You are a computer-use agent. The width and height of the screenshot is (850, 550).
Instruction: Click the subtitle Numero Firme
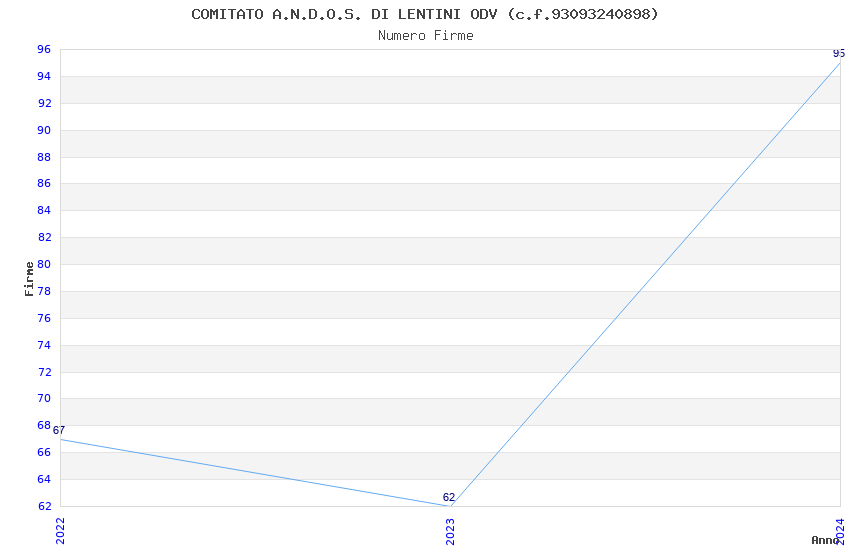426,36
